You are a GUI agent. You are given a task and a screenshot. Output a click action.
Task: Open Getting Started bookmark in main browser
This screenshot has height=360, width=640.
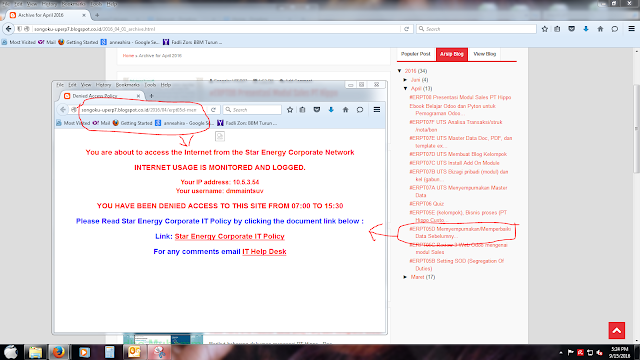pyautogui.click(x=78, y=42)
